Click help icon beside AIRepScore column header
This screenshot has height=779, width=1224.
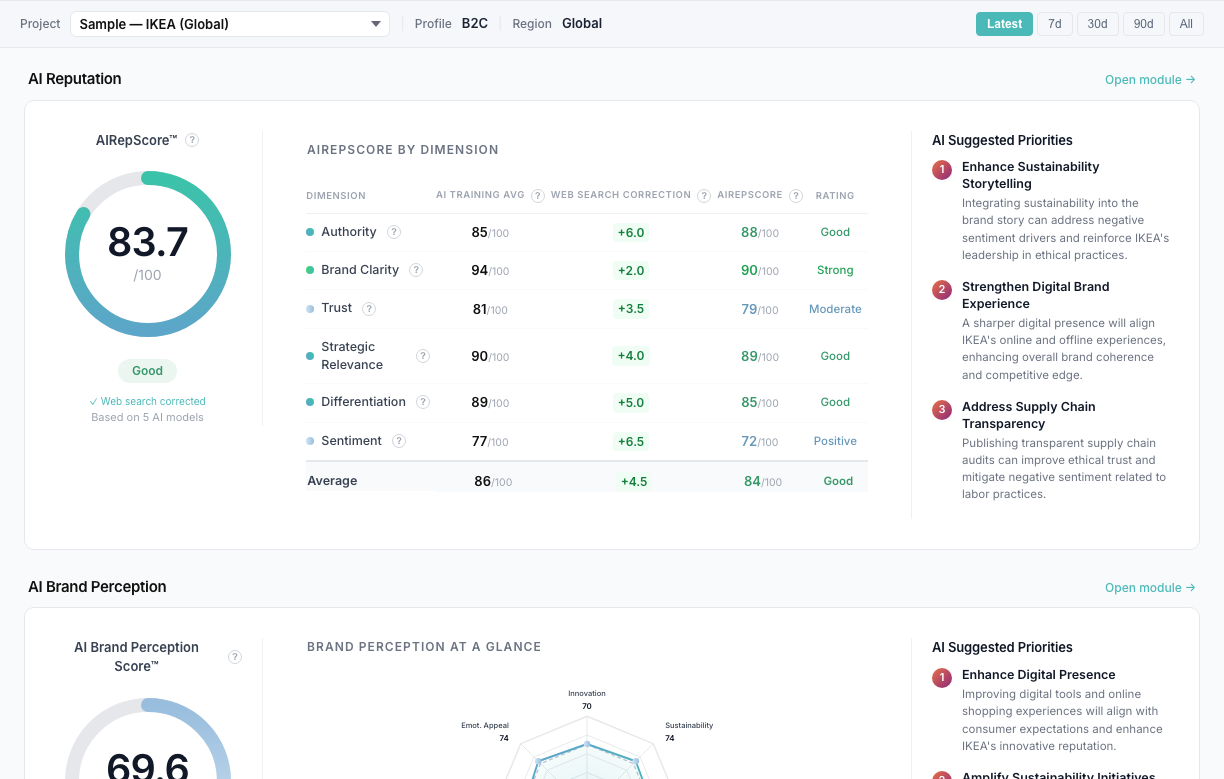pos(796,196)
